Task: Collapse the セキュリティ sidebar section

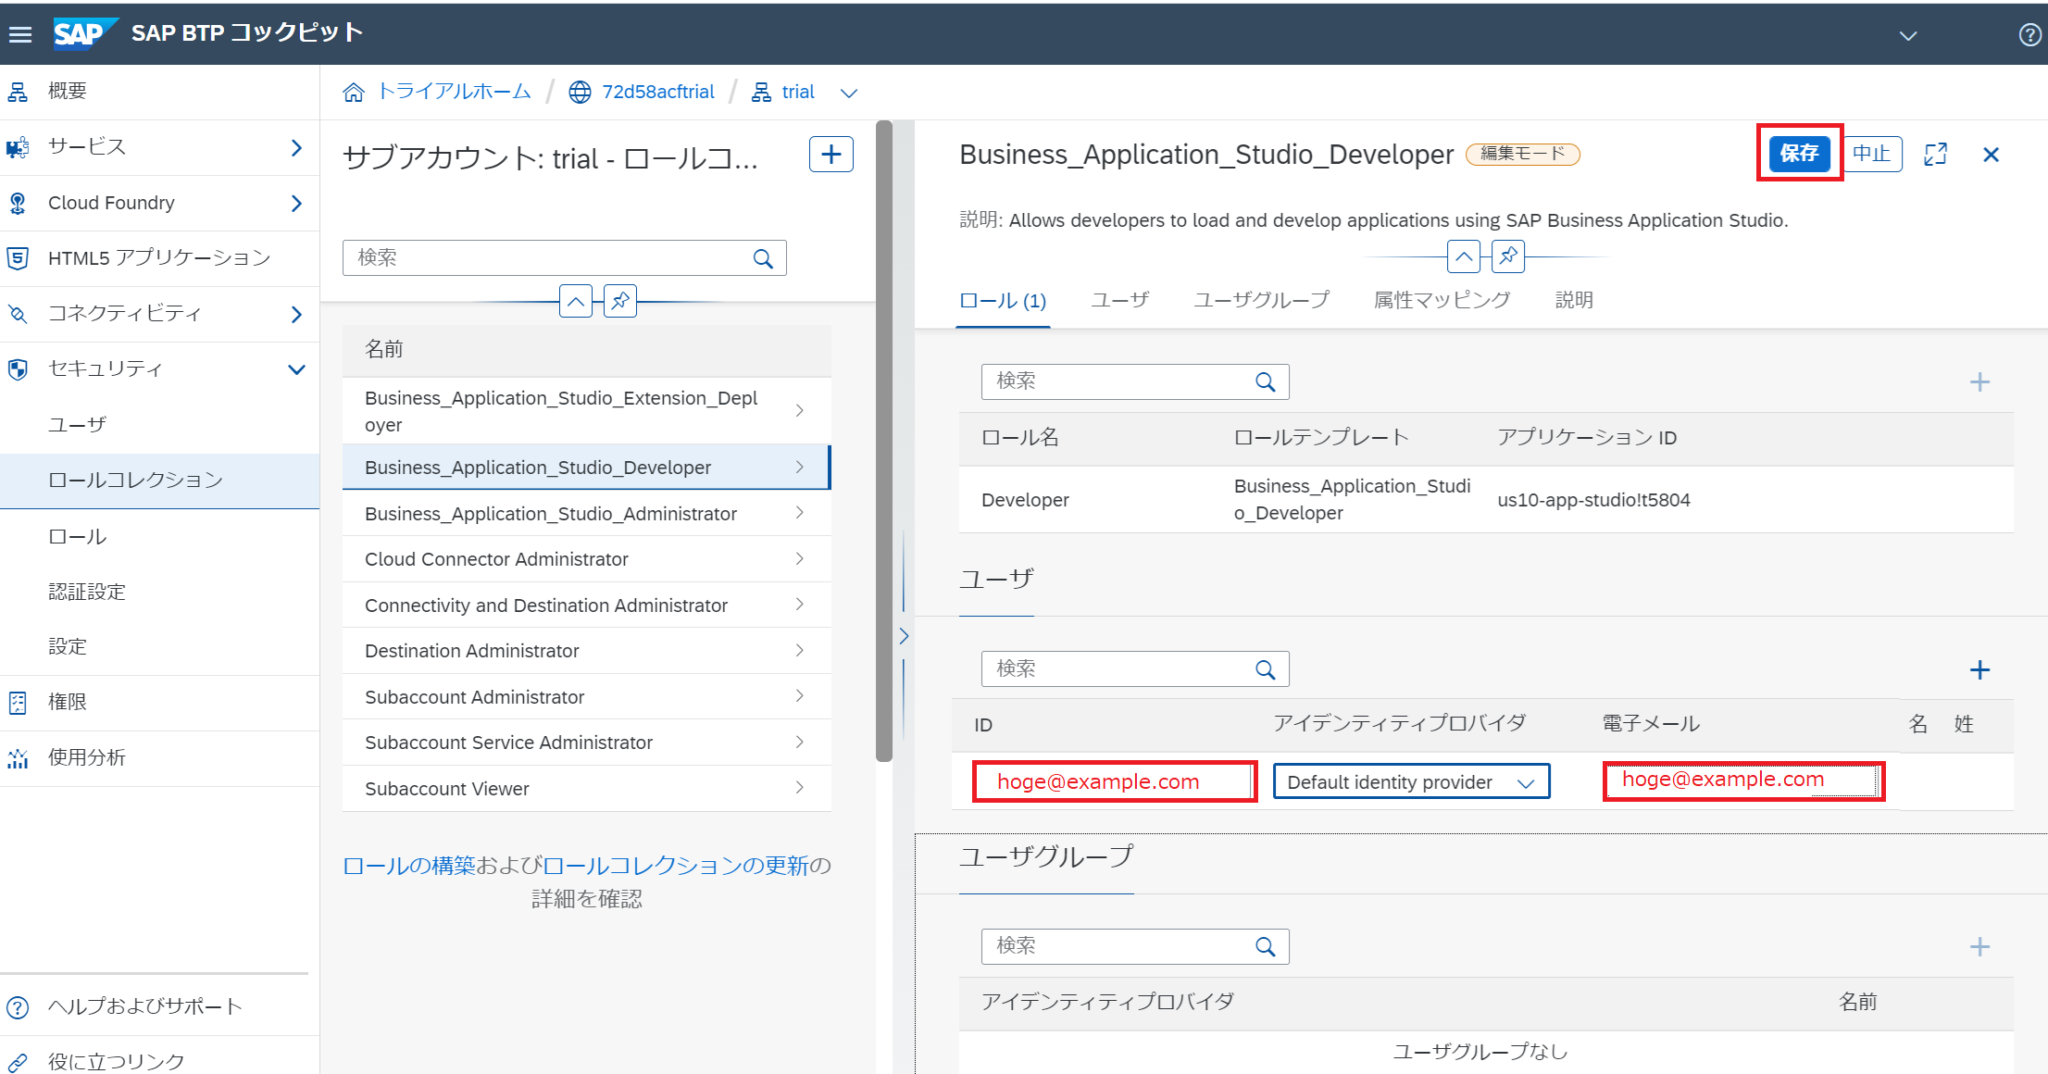Action: (x=296, y=368)
